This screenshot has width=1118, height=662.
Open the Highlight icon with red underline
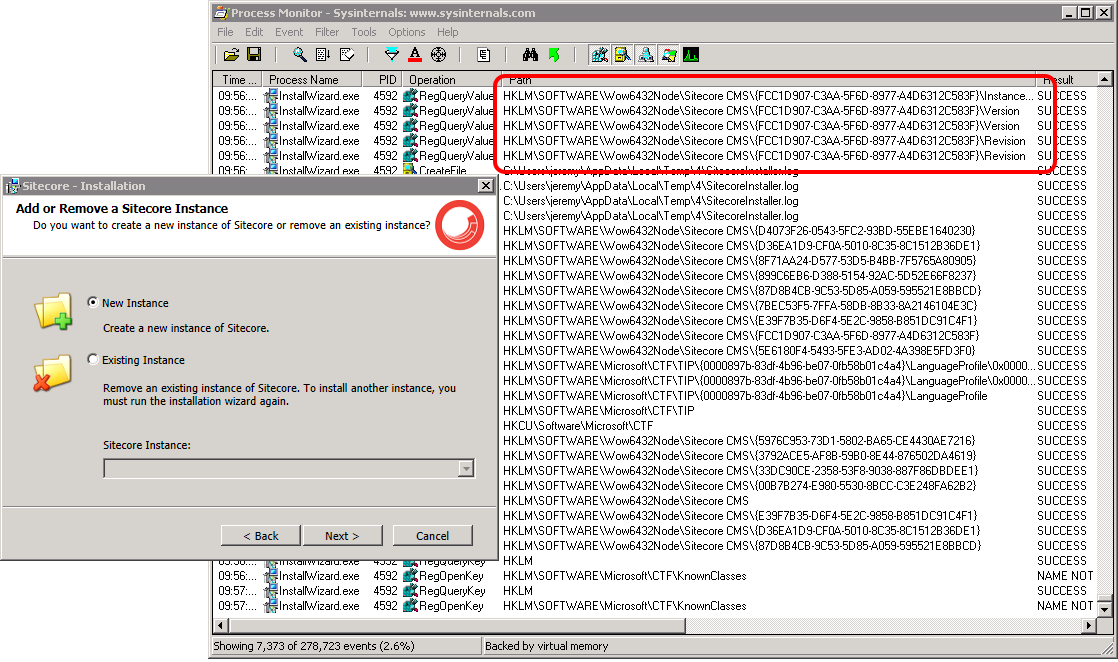tap(415, 55)
